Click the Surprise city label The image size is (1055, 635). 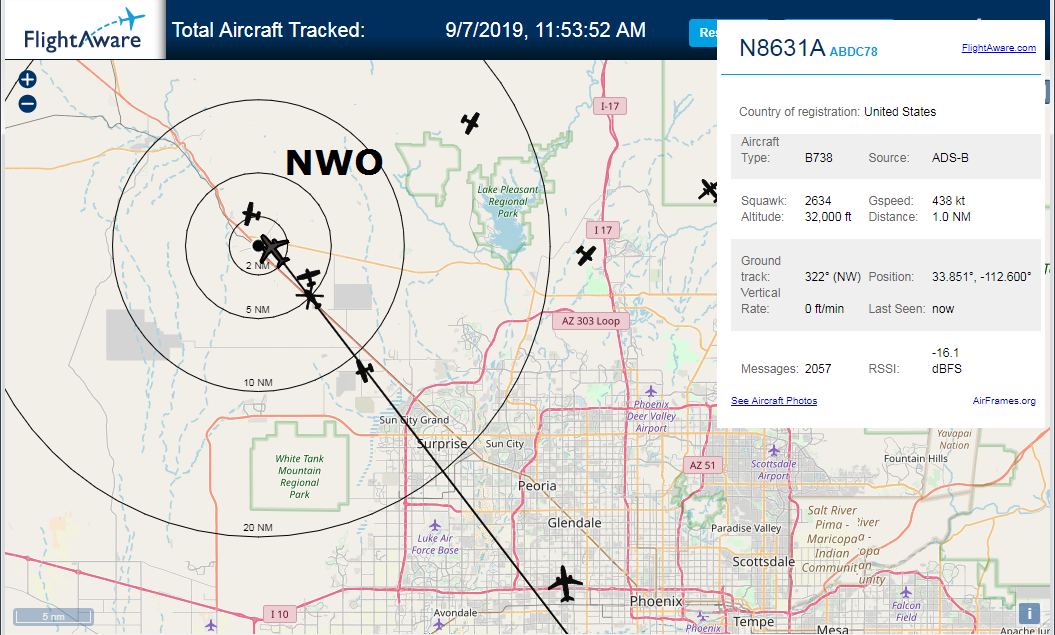(x=441, y=444)
